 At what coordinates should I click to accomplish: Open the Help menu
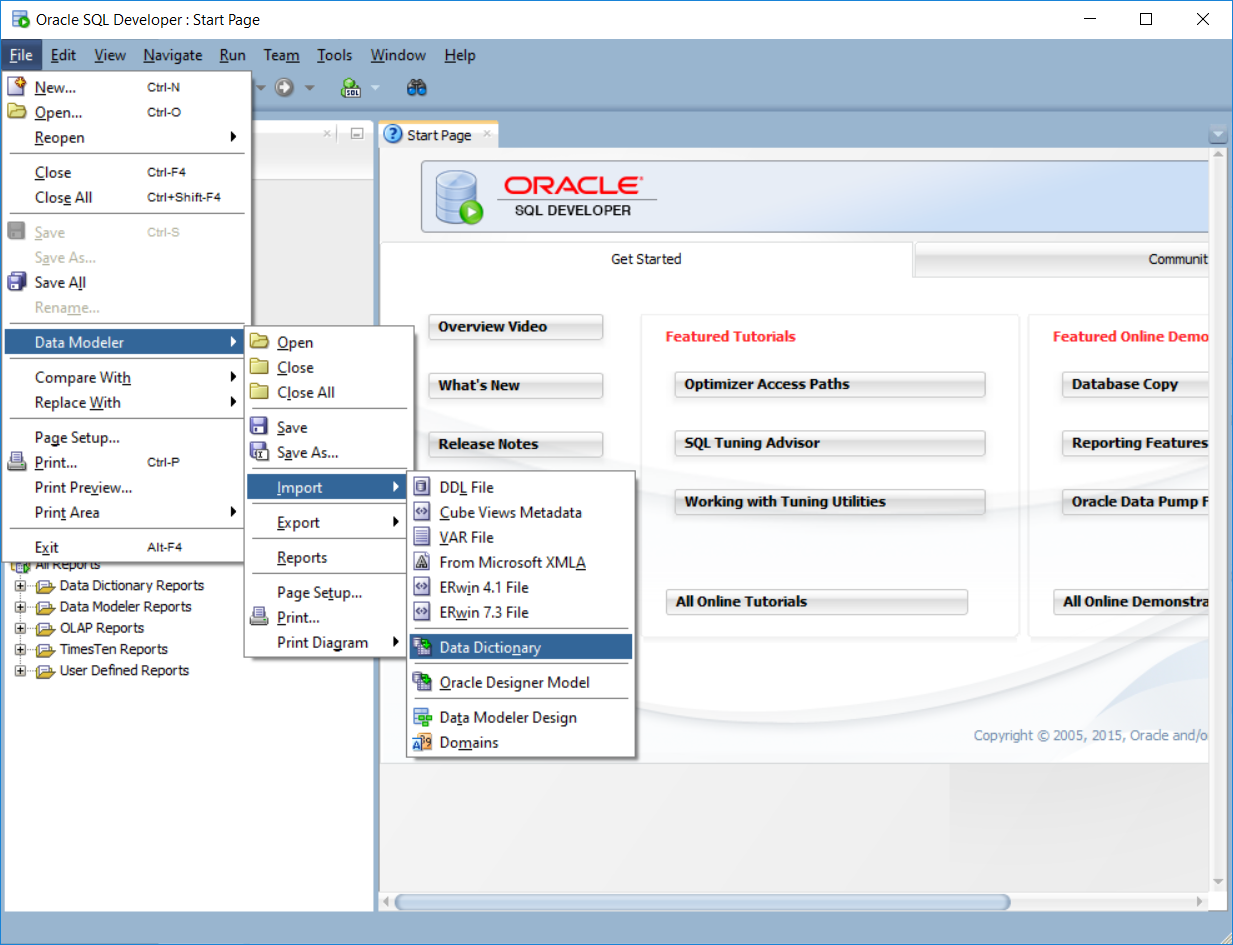click(460, 55)
